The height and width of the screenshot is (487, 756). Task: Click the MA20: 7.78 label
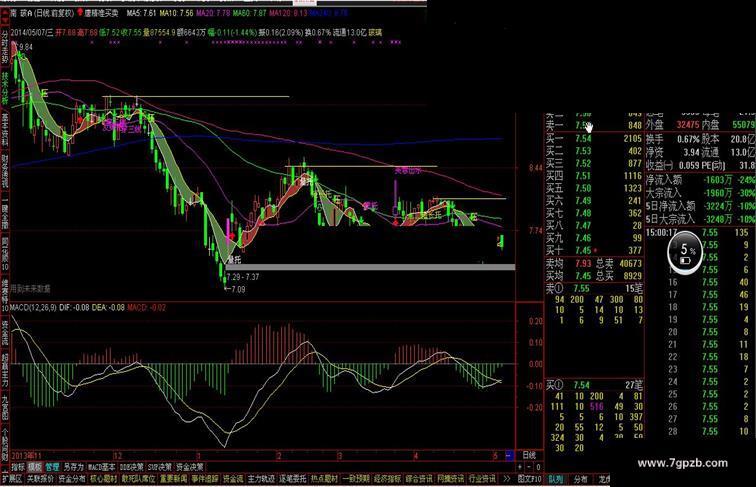coord(213,13)
